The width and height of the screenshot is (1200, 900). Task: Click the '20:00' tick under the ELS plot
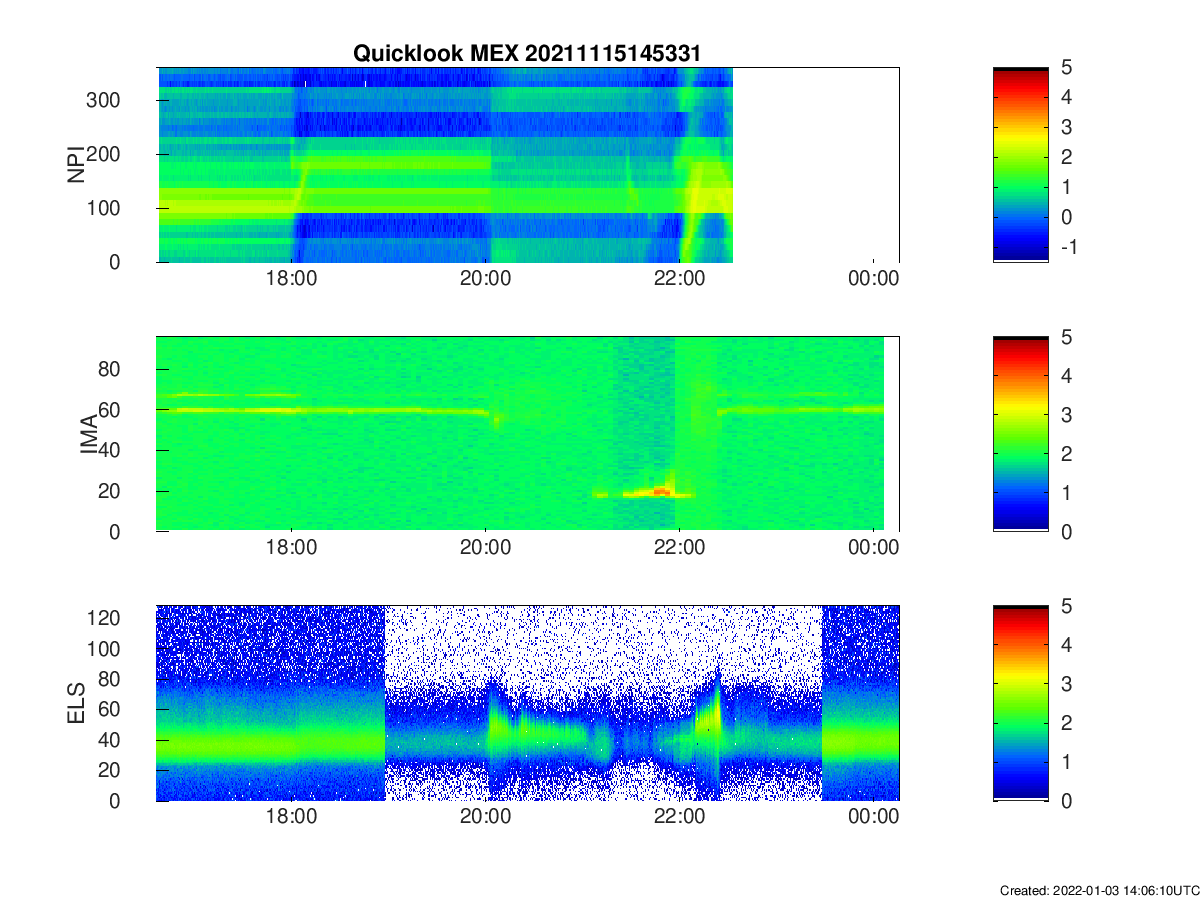[x=485, y=817]
